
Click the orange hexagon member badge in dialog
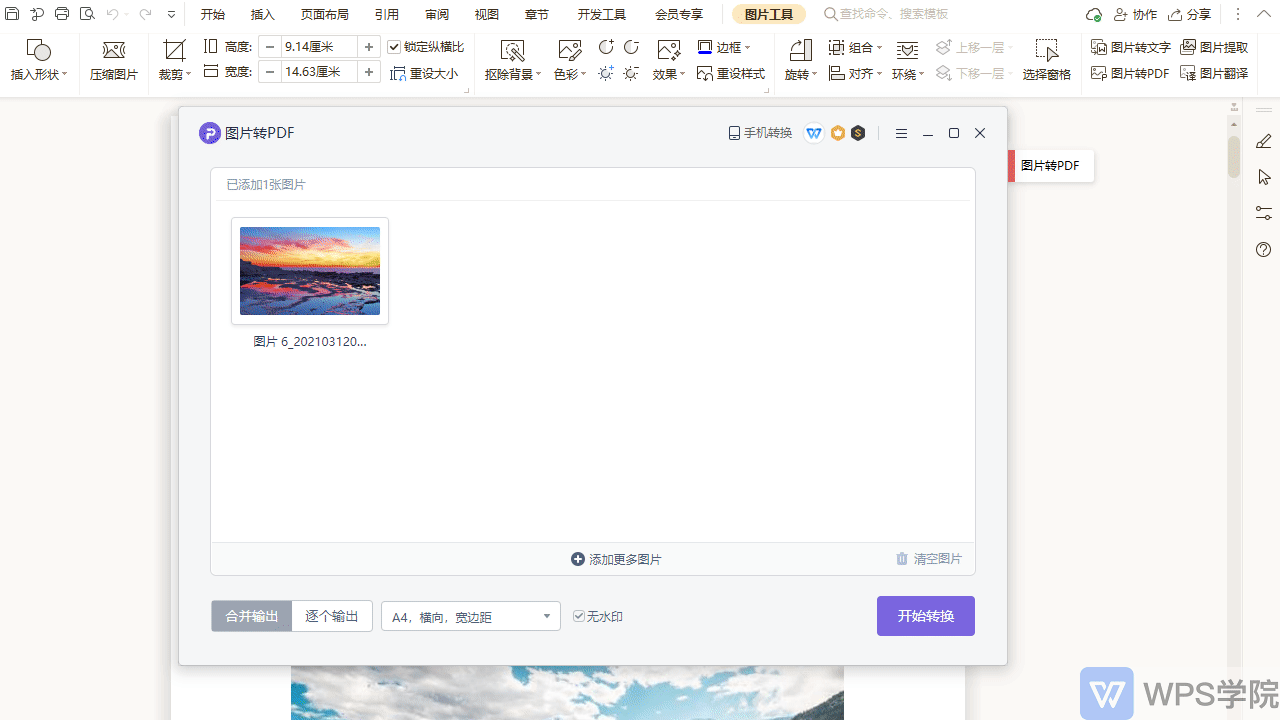point(838,133)
